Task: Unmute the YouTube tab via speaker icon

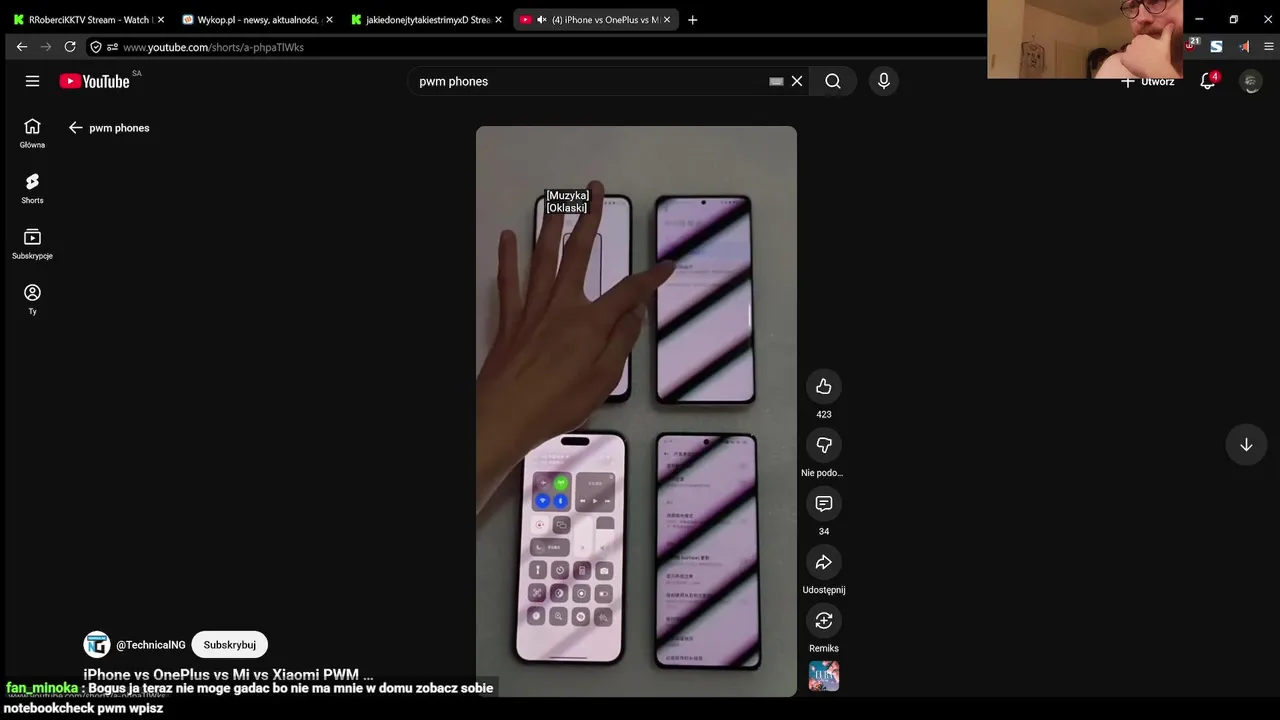Action: [x=541, y=20]
